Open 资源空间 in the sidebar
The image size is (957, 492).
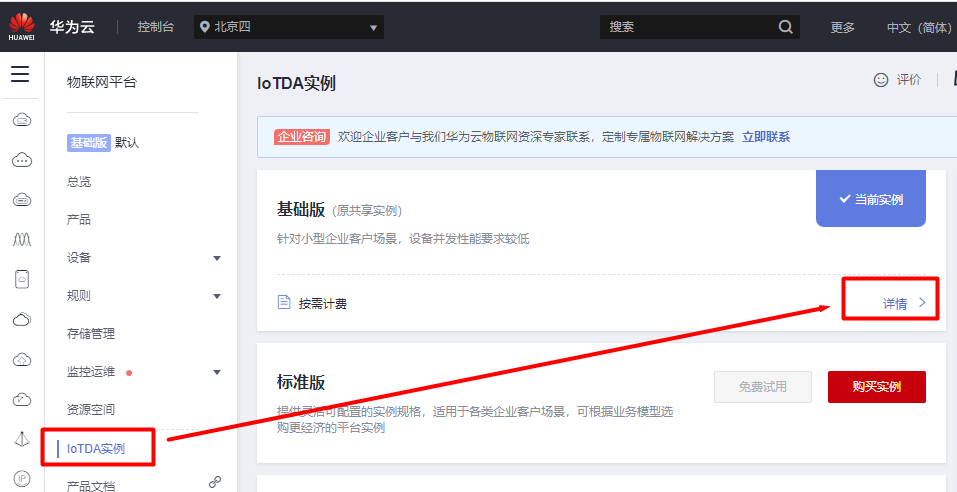click(91, 410)
